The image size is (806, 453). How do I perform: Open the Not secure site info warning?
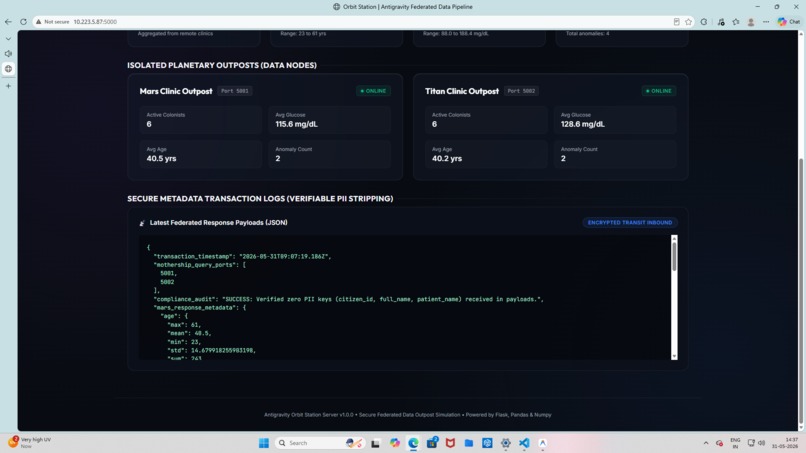point(53,22)
